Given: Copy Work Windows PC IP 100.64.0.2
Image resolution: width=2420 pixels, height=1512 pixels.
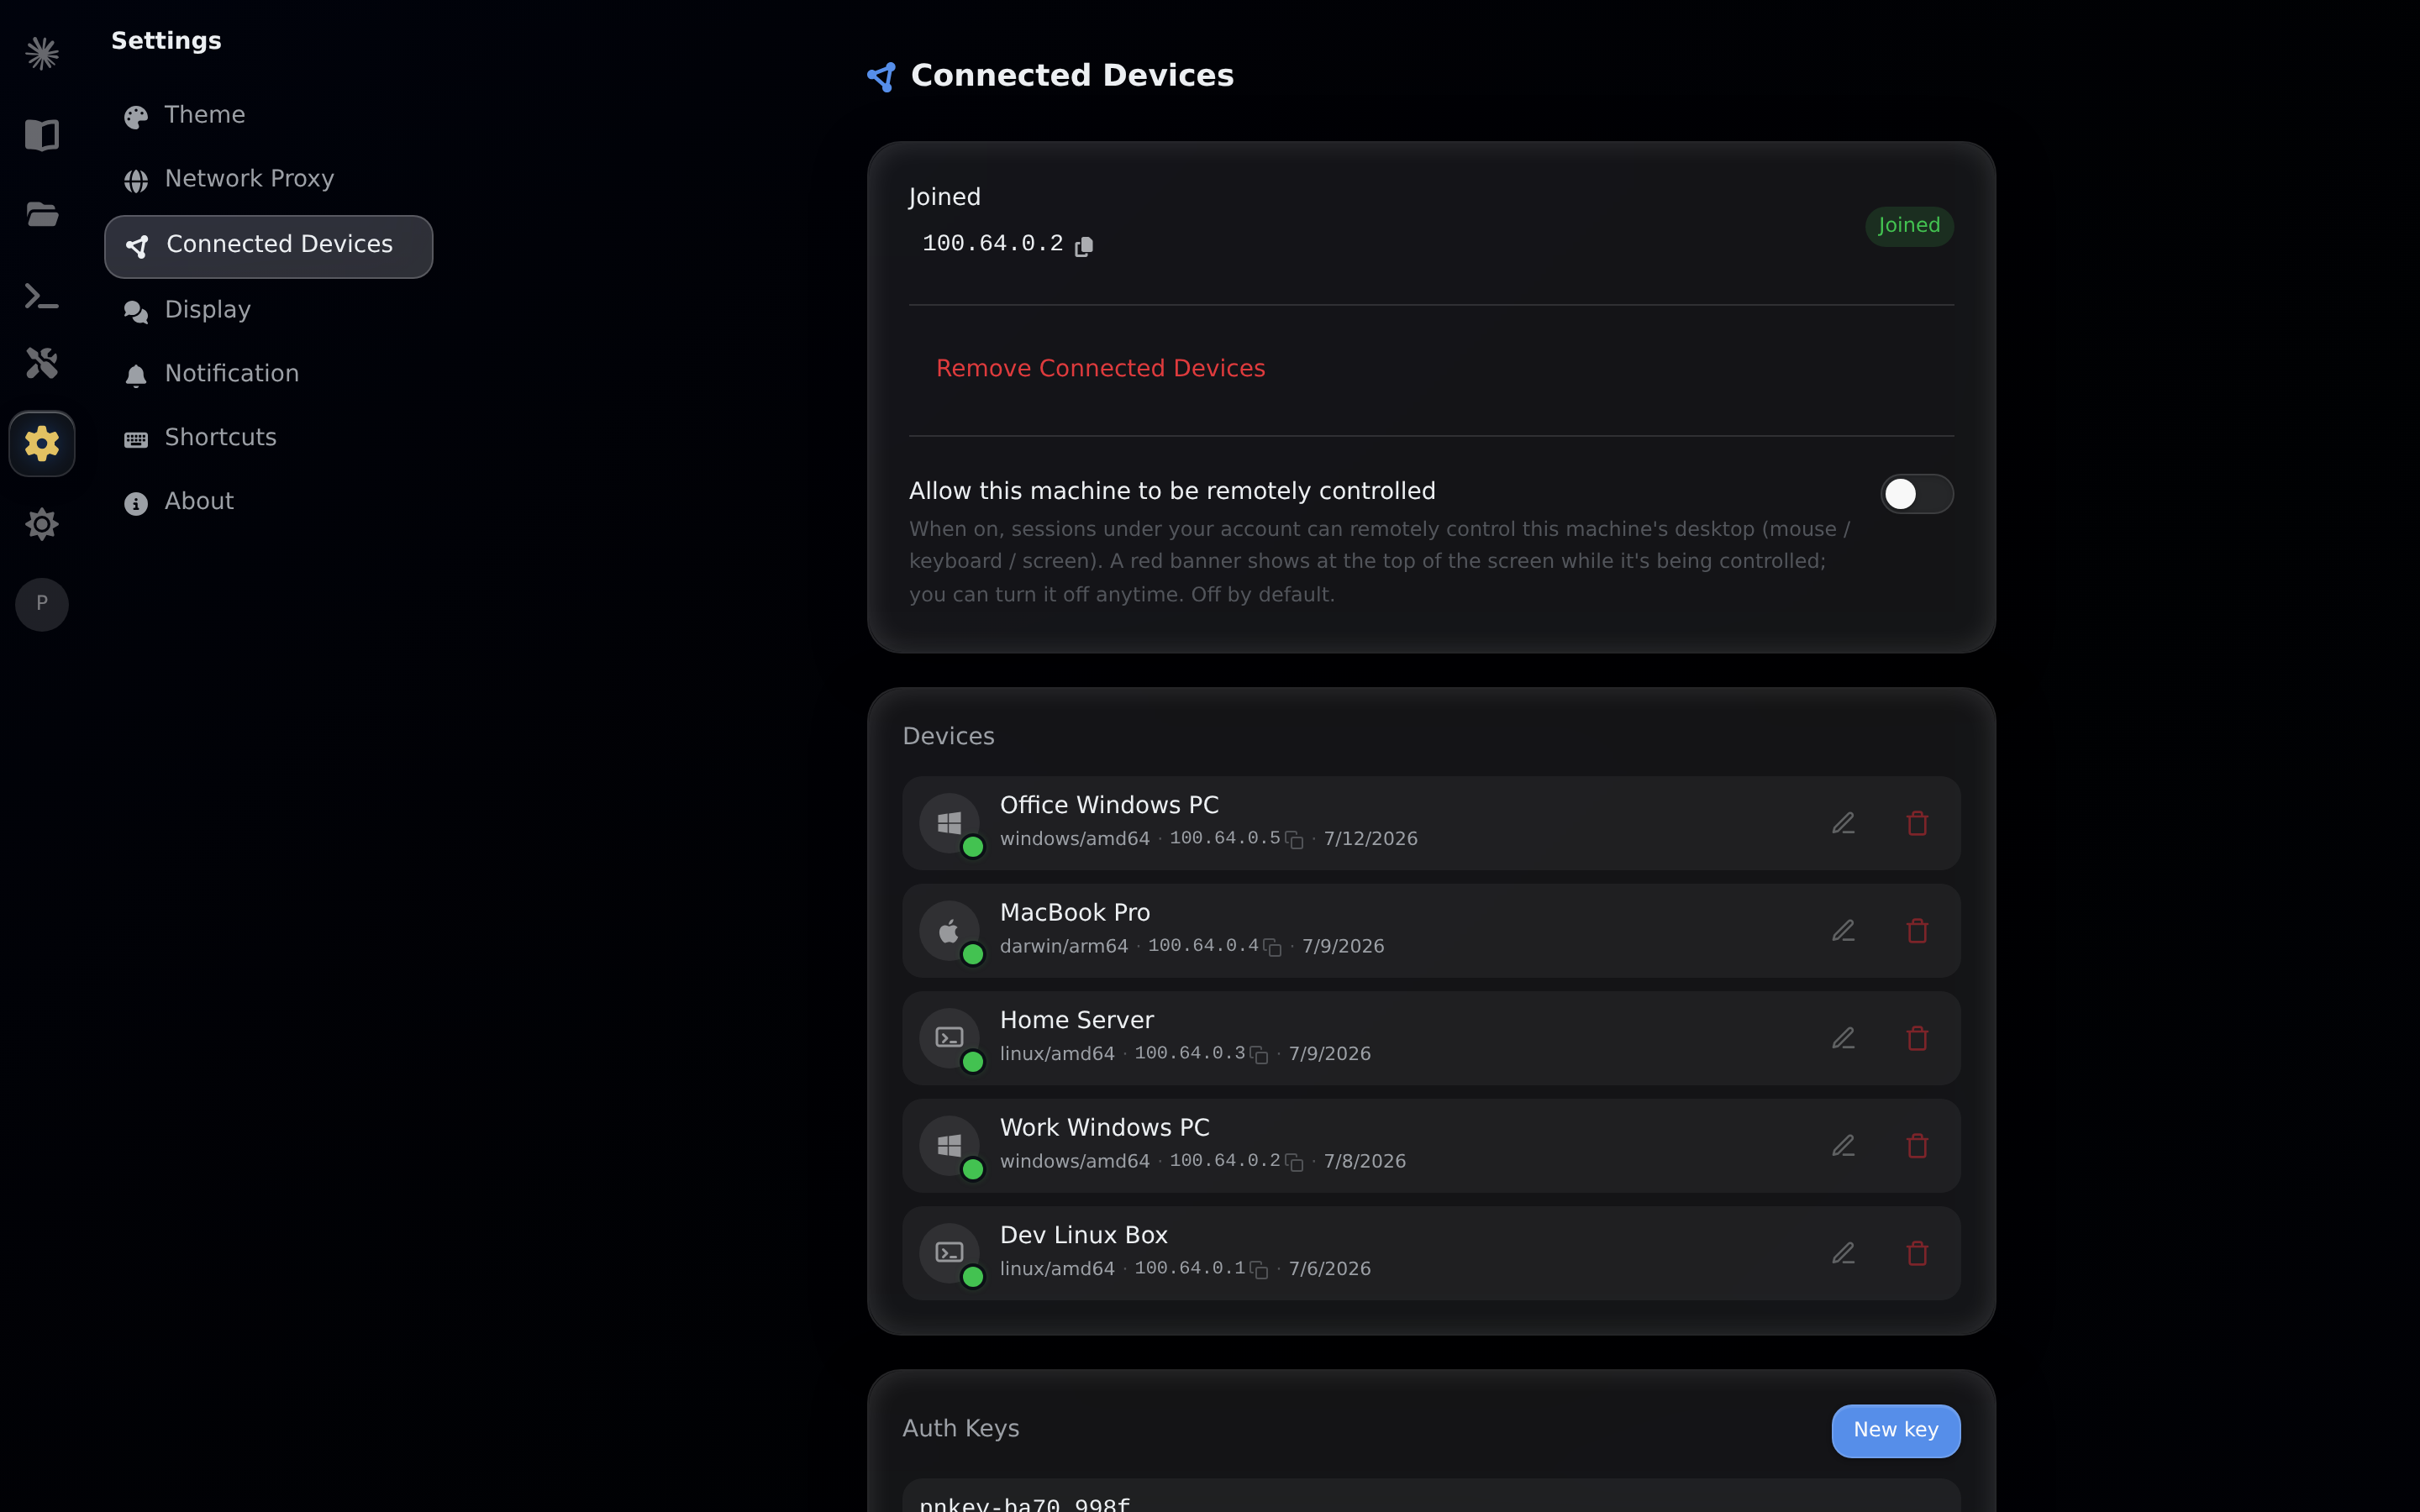Looking at the screenshot, I should point(1294,1162).
